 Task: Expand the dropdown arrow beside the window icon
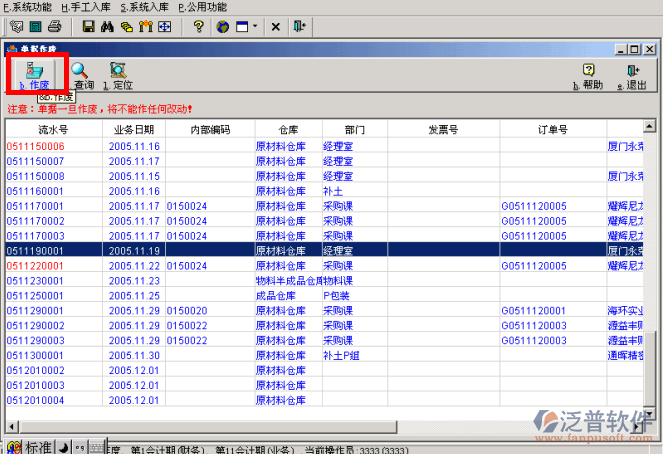click(256, 26)
